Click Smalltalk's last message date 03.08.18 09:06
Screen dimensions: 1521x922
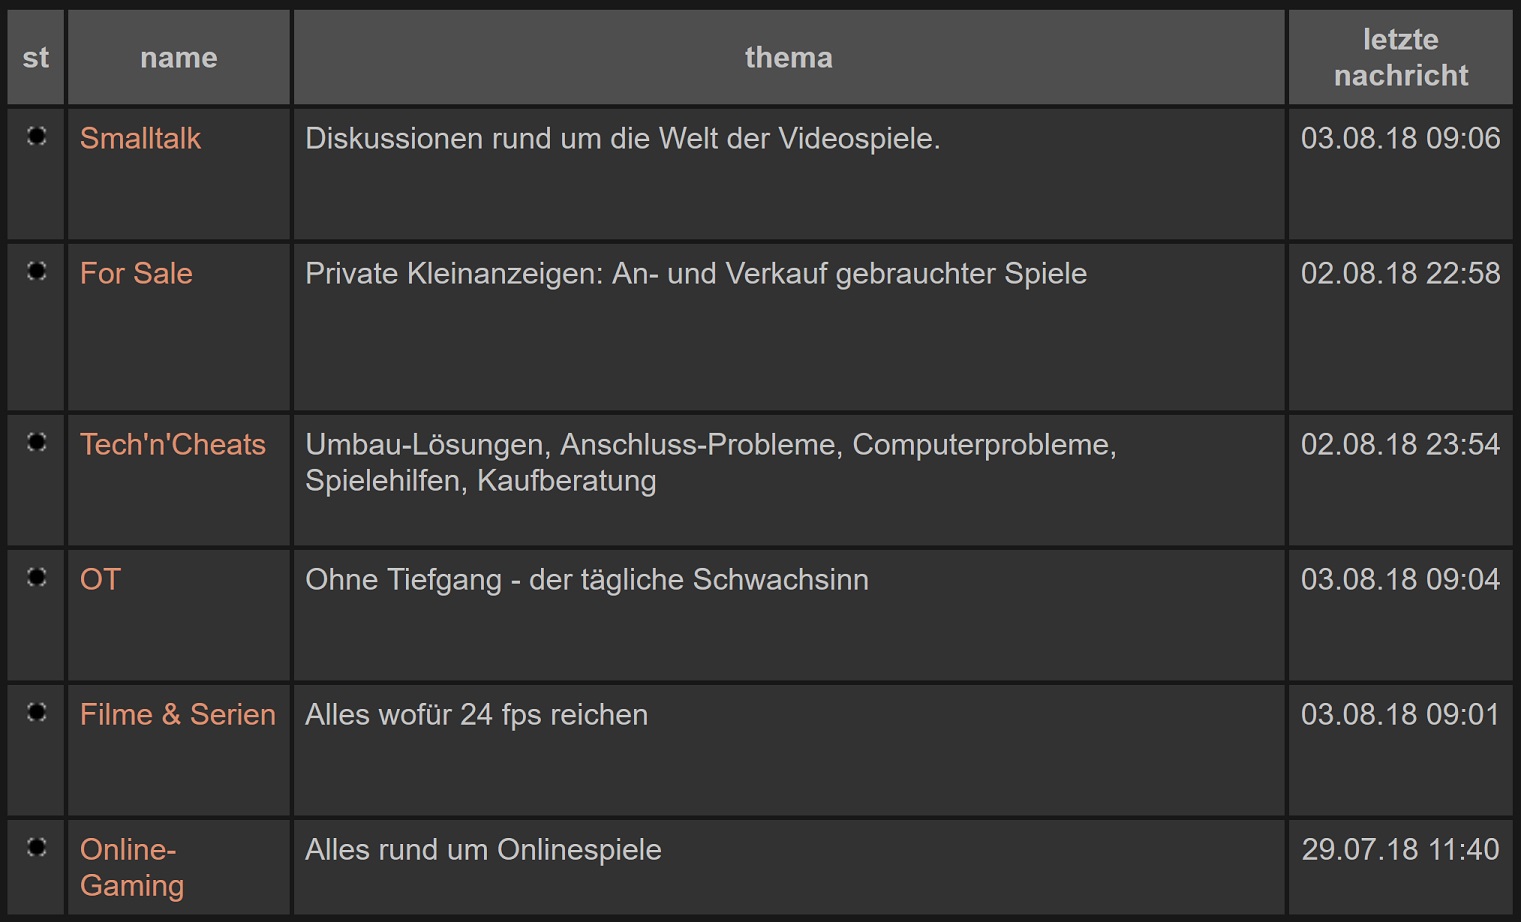click(1400, 138)
